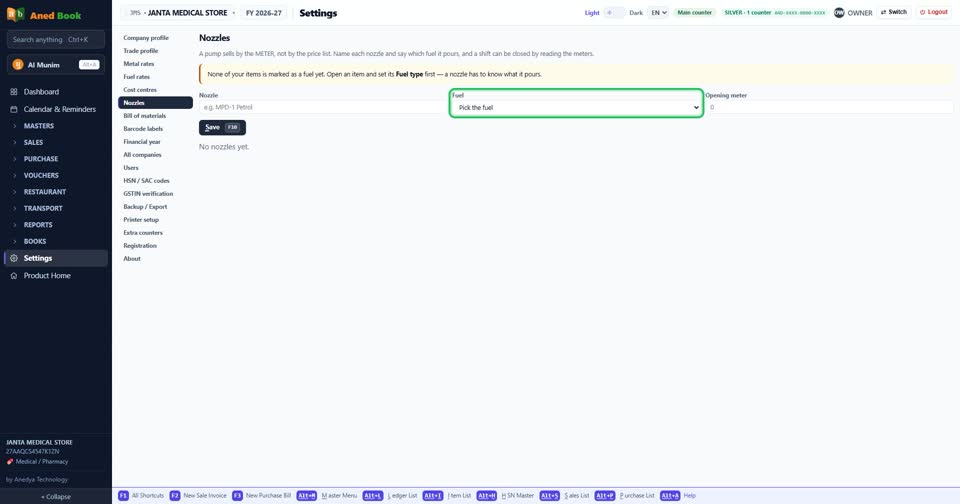Open the About settings page
The image size is (960, 504).
(x=155, y=258)
